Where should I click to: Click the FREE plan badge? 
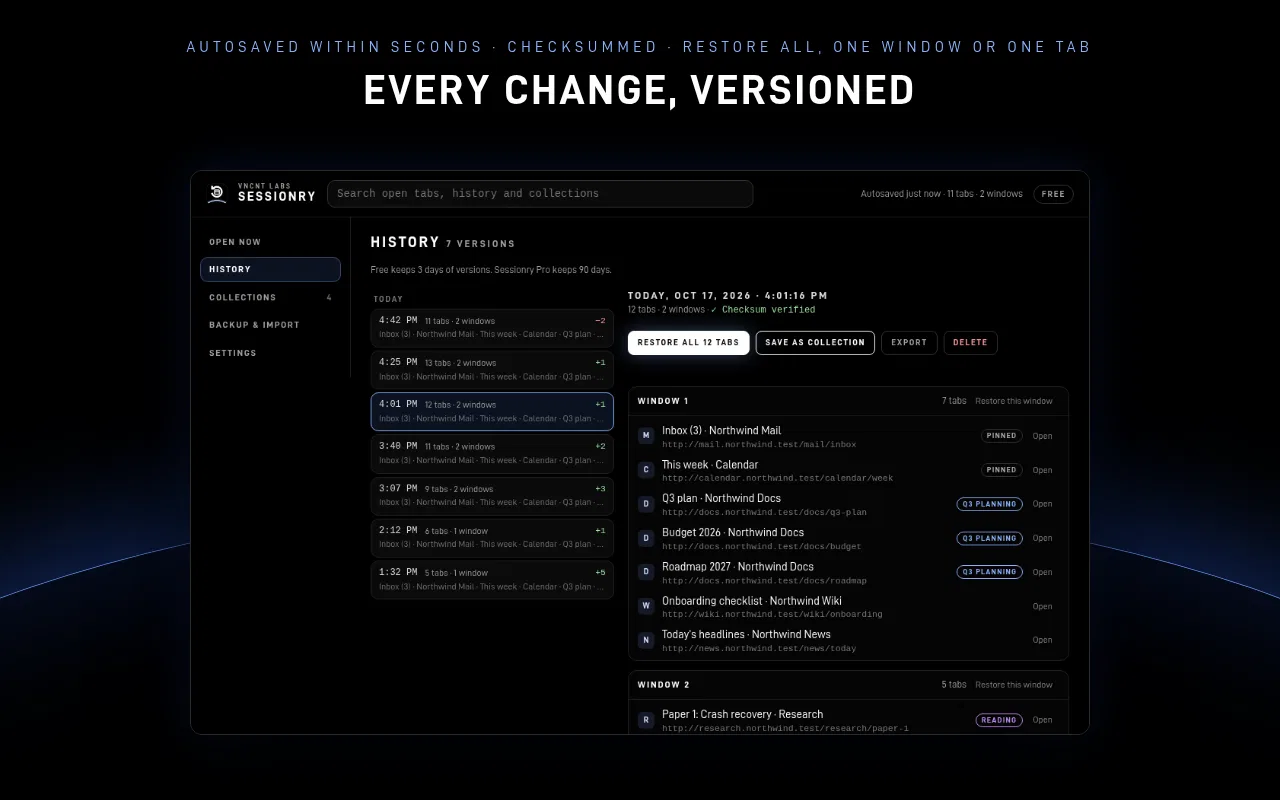pyautogui.click(x=1053, y=194)
